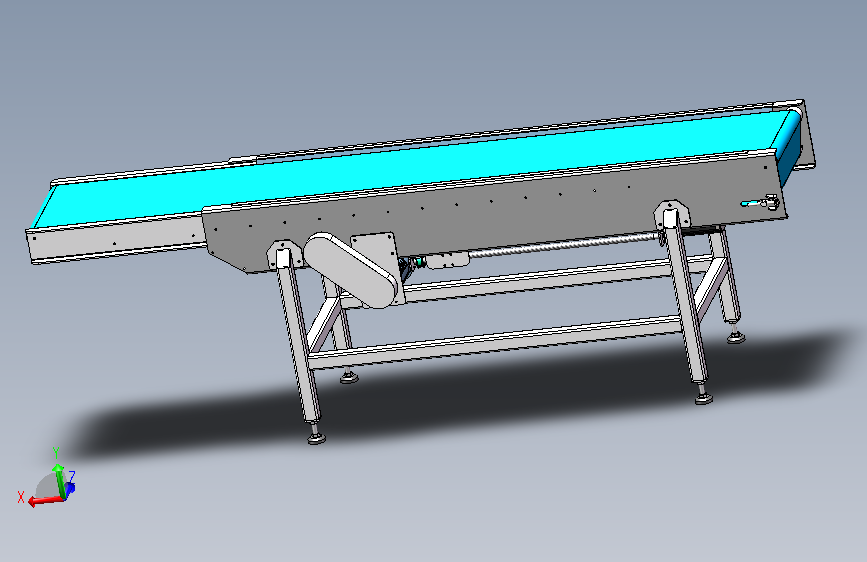
Task: Select the front right support leg
Action: pos(687,299)
